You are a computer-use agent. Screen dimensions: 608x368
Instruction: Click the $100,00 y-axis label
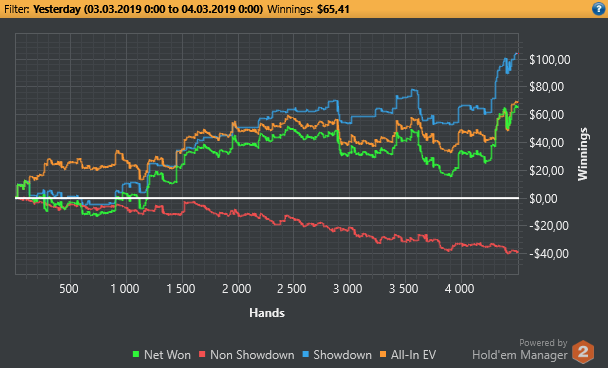[550, 60]
